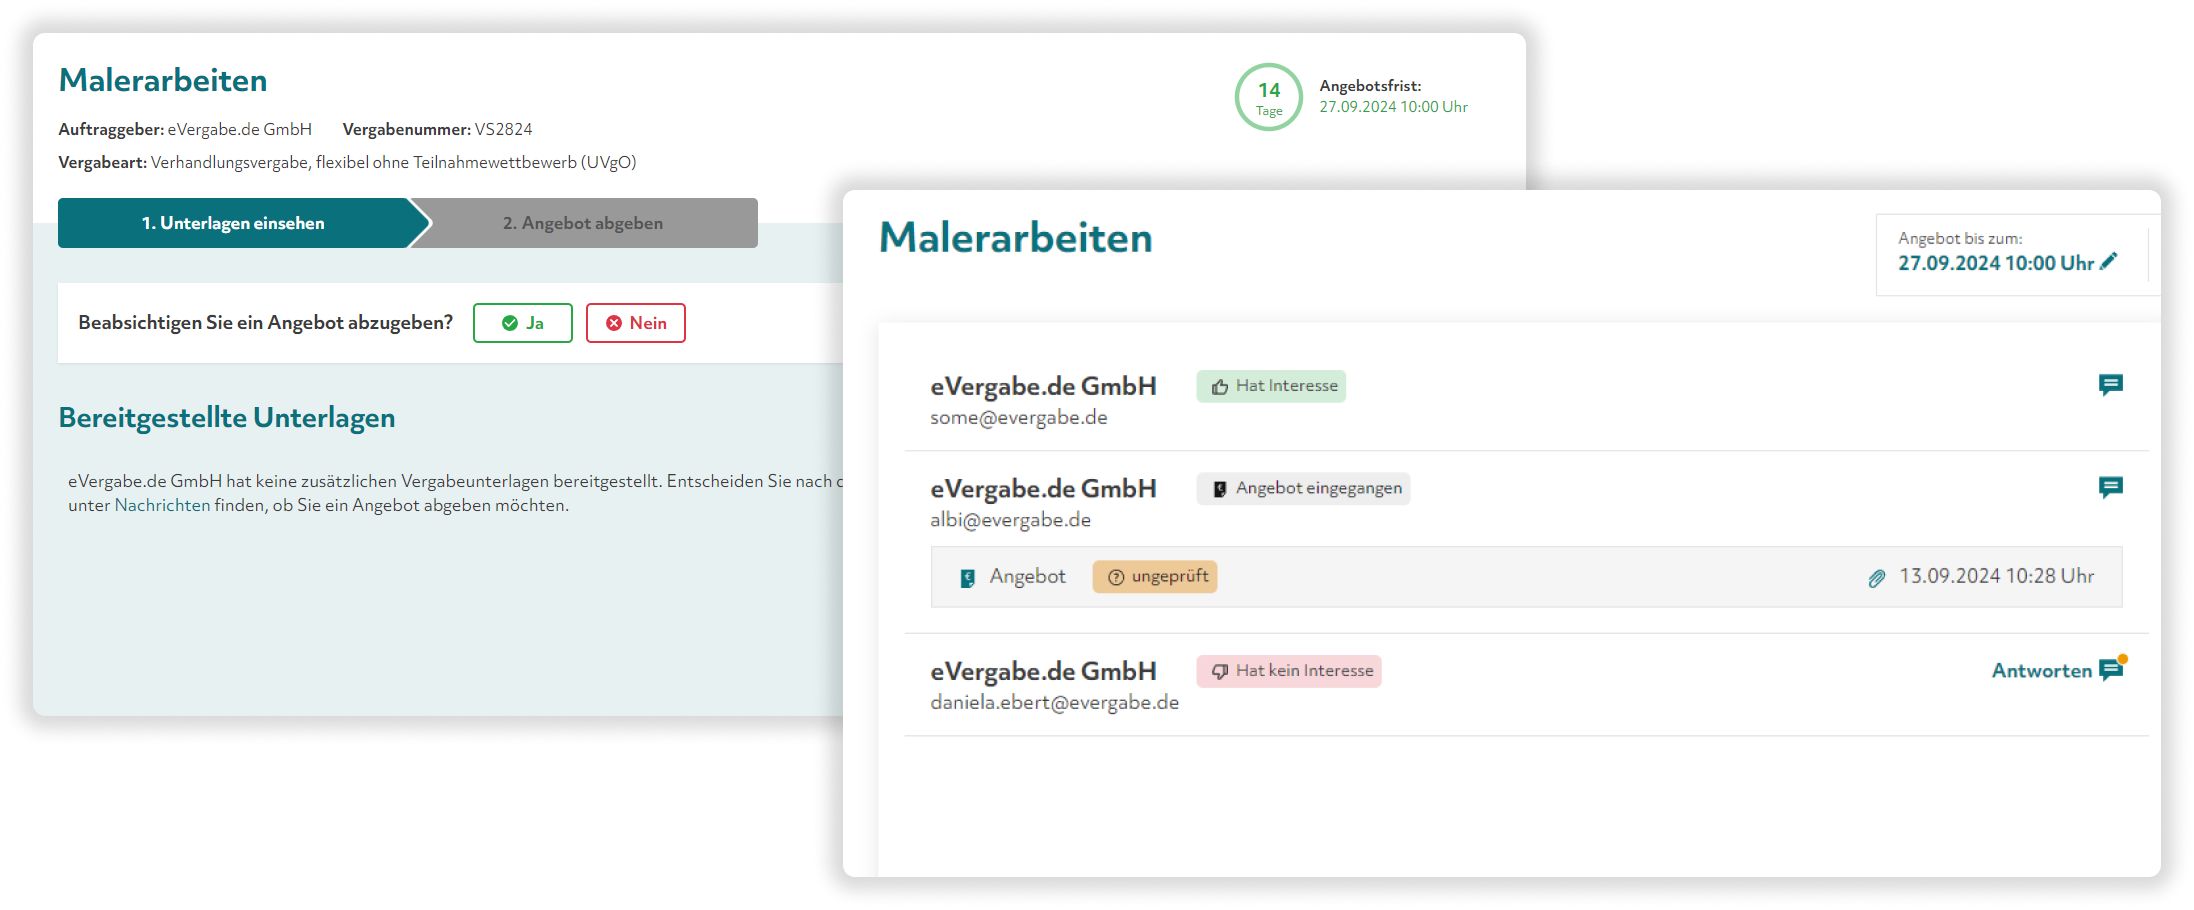Click the Angebot bis zum label
This screenshot has width=2194, height=910.
tap(1960, 239)
